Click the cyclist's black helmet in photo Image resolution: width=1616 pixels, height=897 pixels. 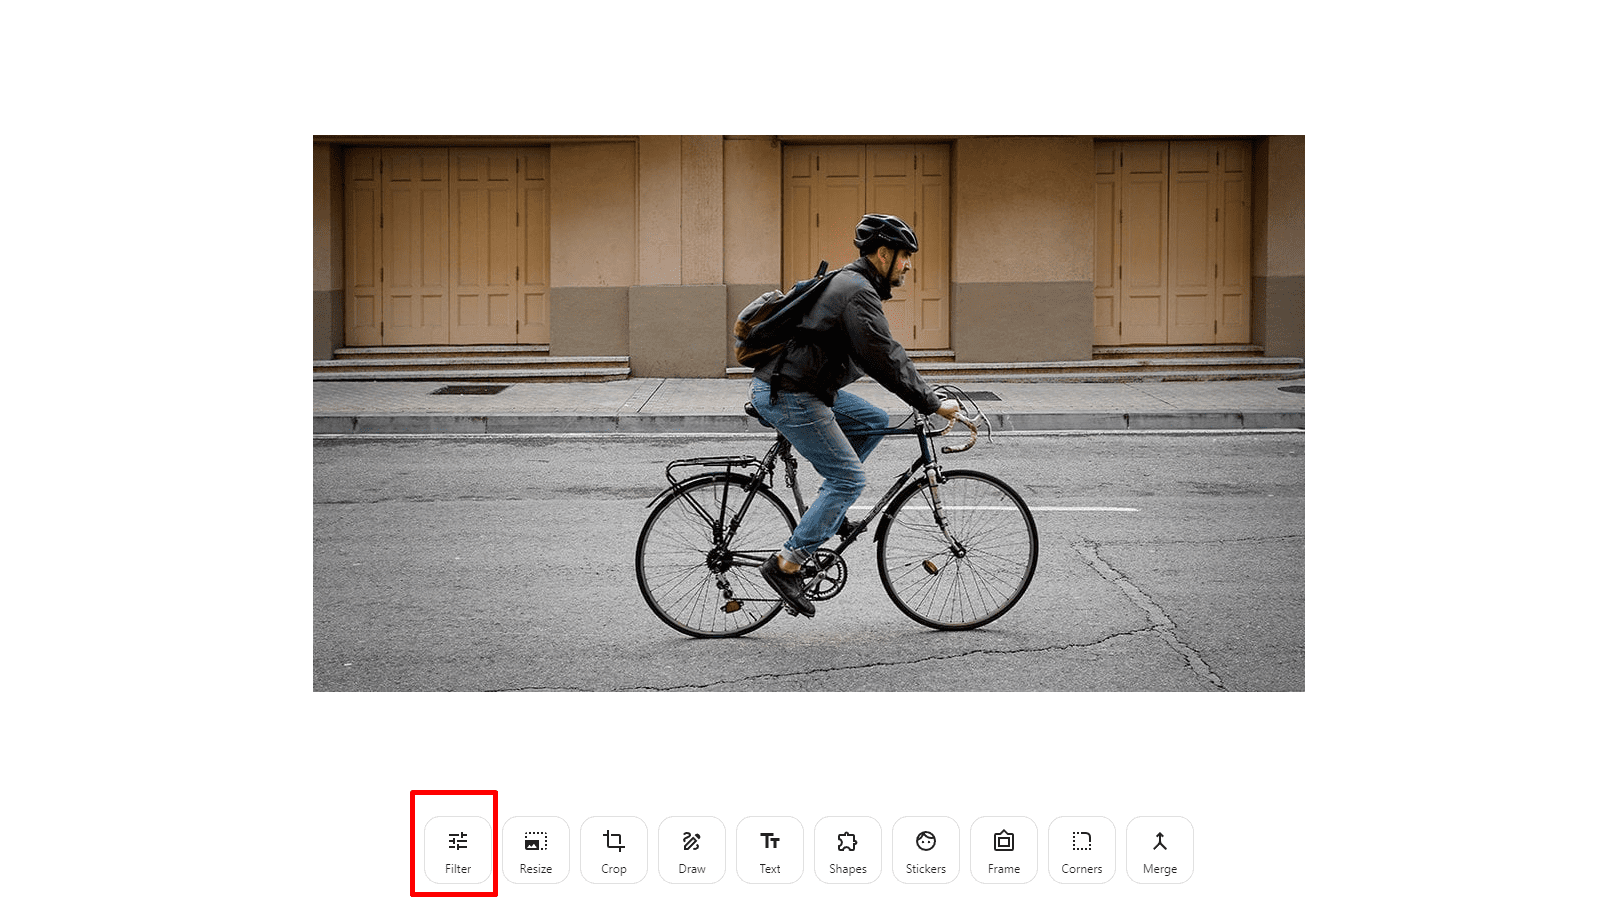[884, 232]
